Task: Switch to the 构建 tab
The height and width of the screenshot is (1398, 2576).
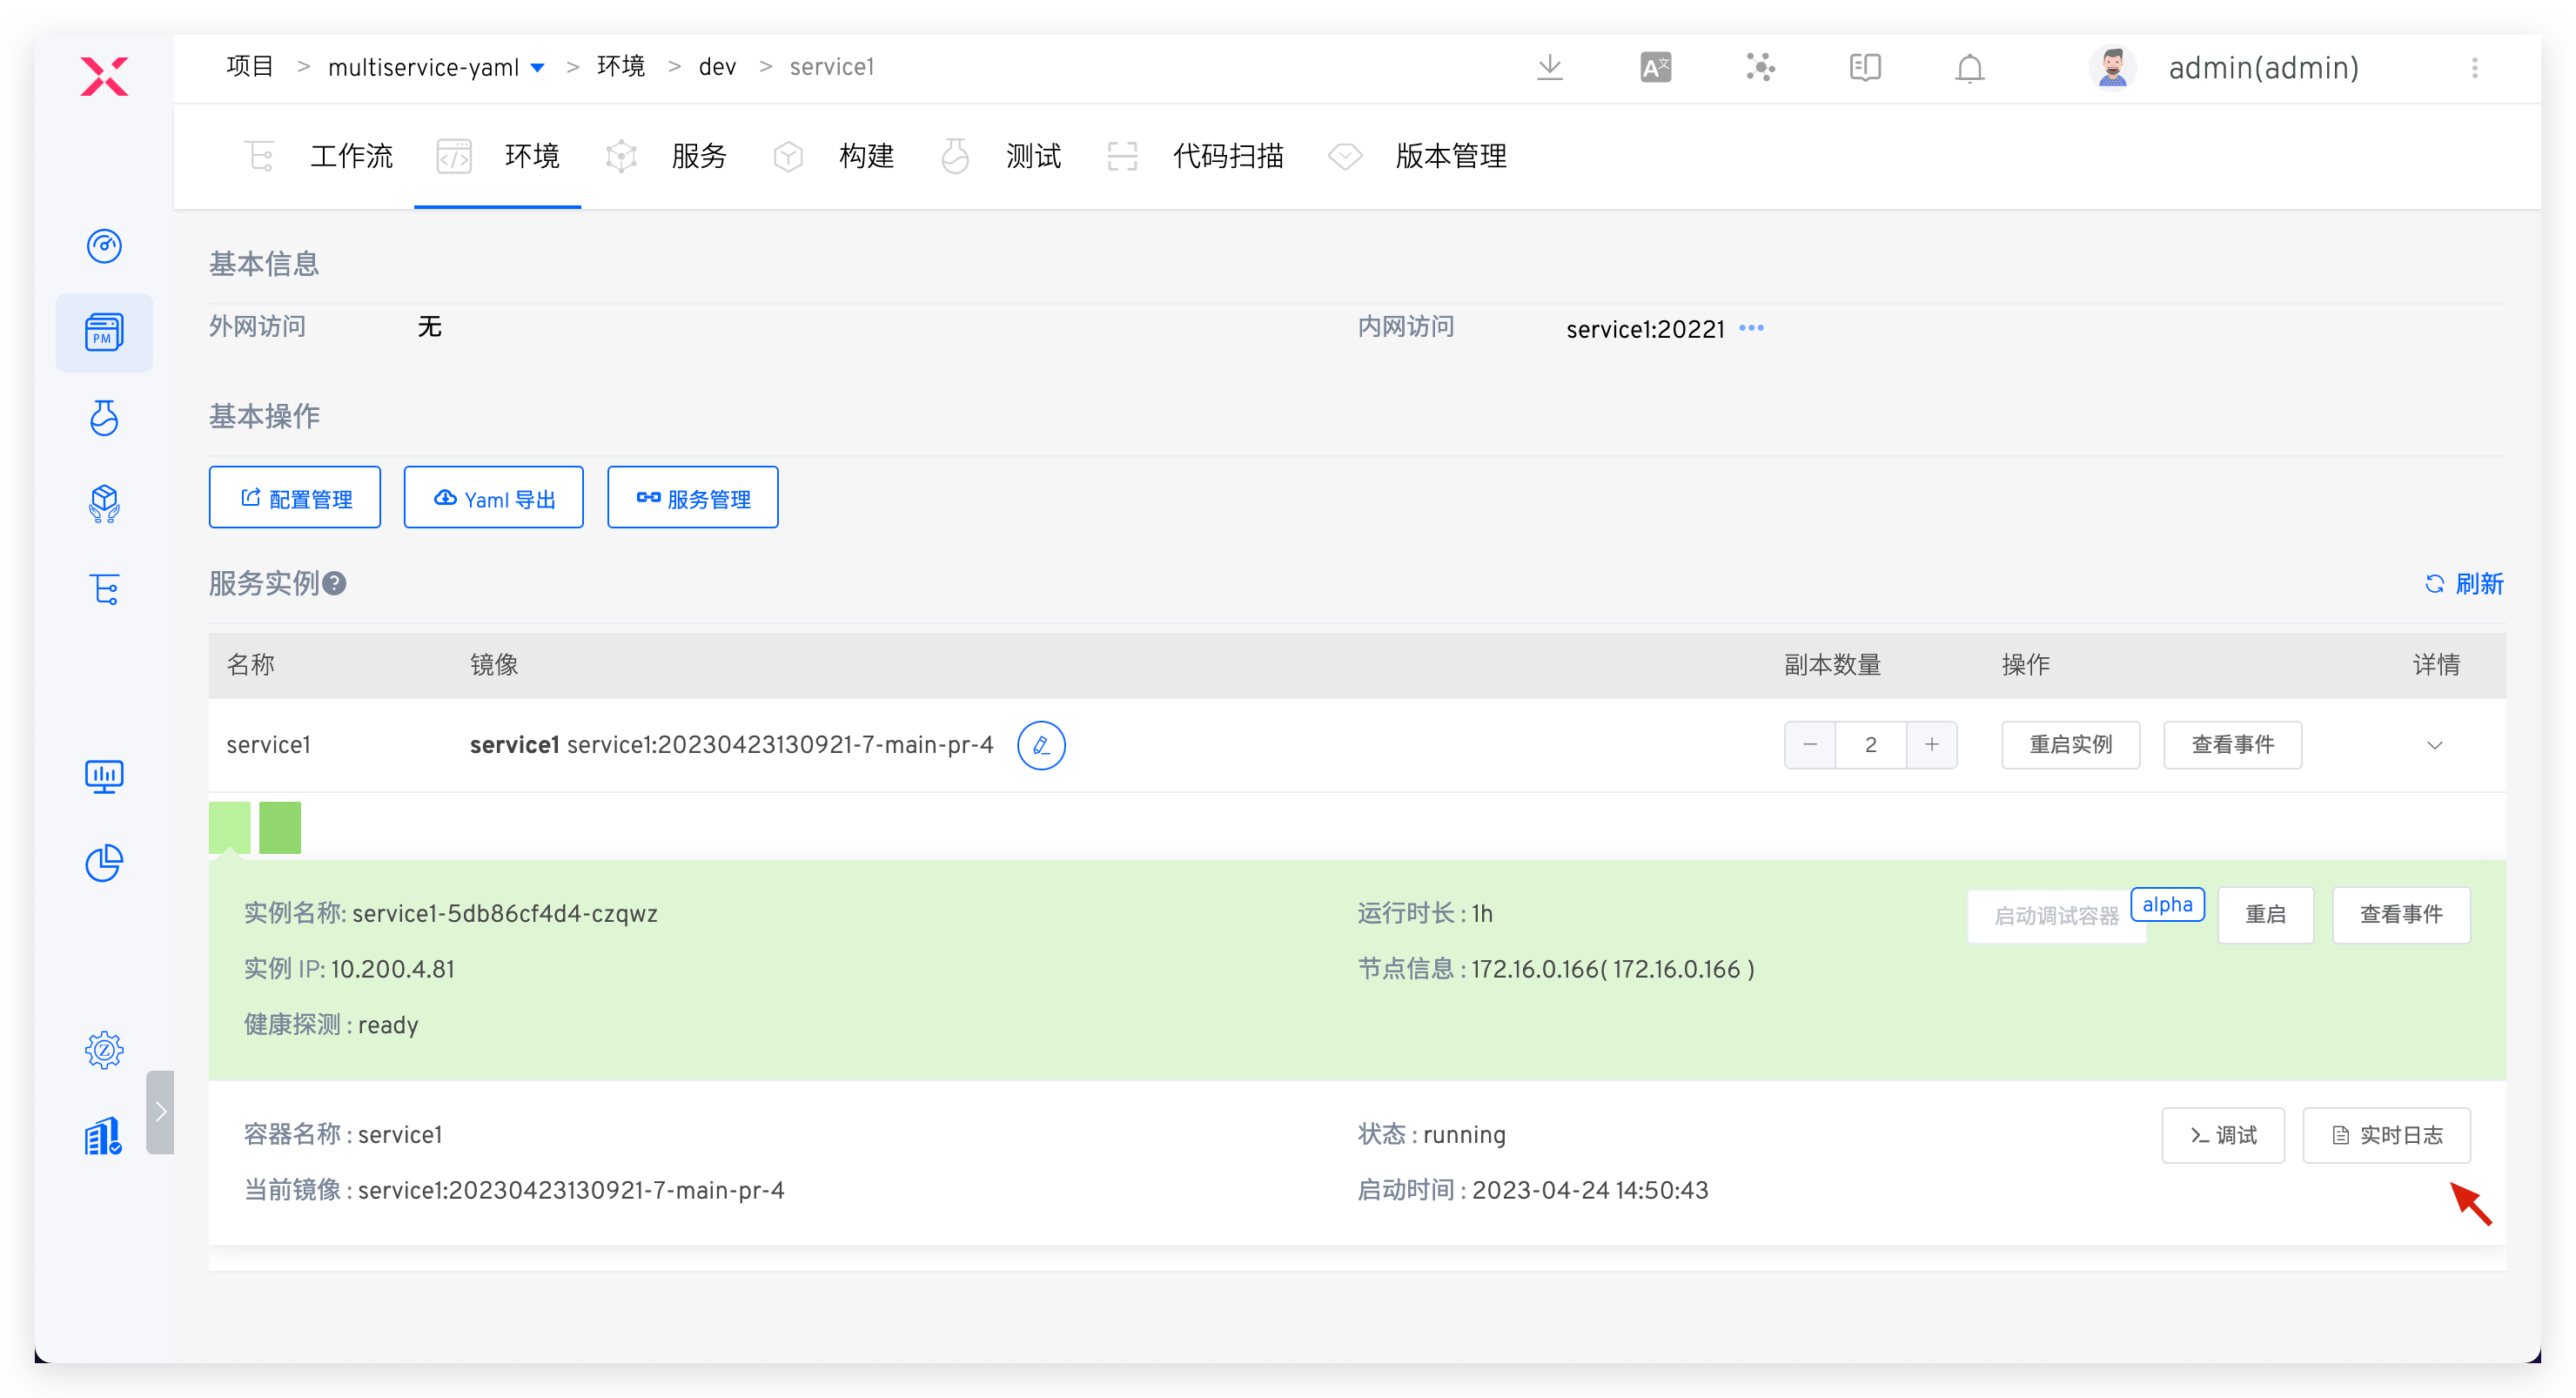Action: coord(866,156)
